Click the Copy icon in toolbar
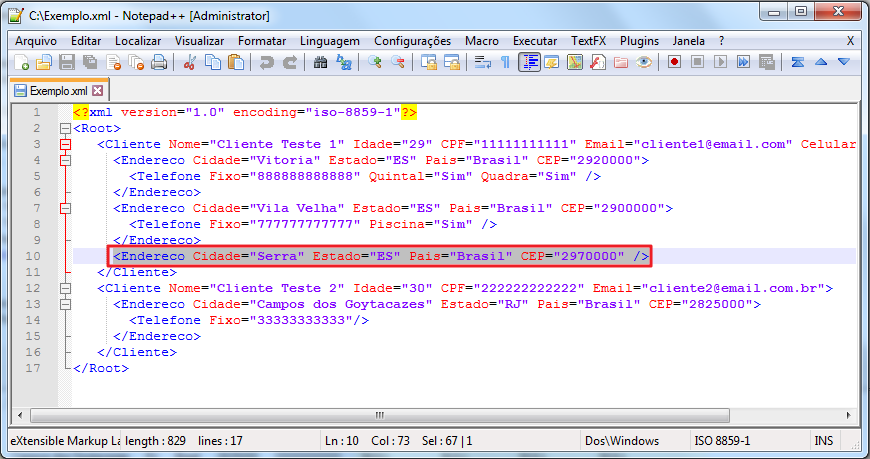 213,62
